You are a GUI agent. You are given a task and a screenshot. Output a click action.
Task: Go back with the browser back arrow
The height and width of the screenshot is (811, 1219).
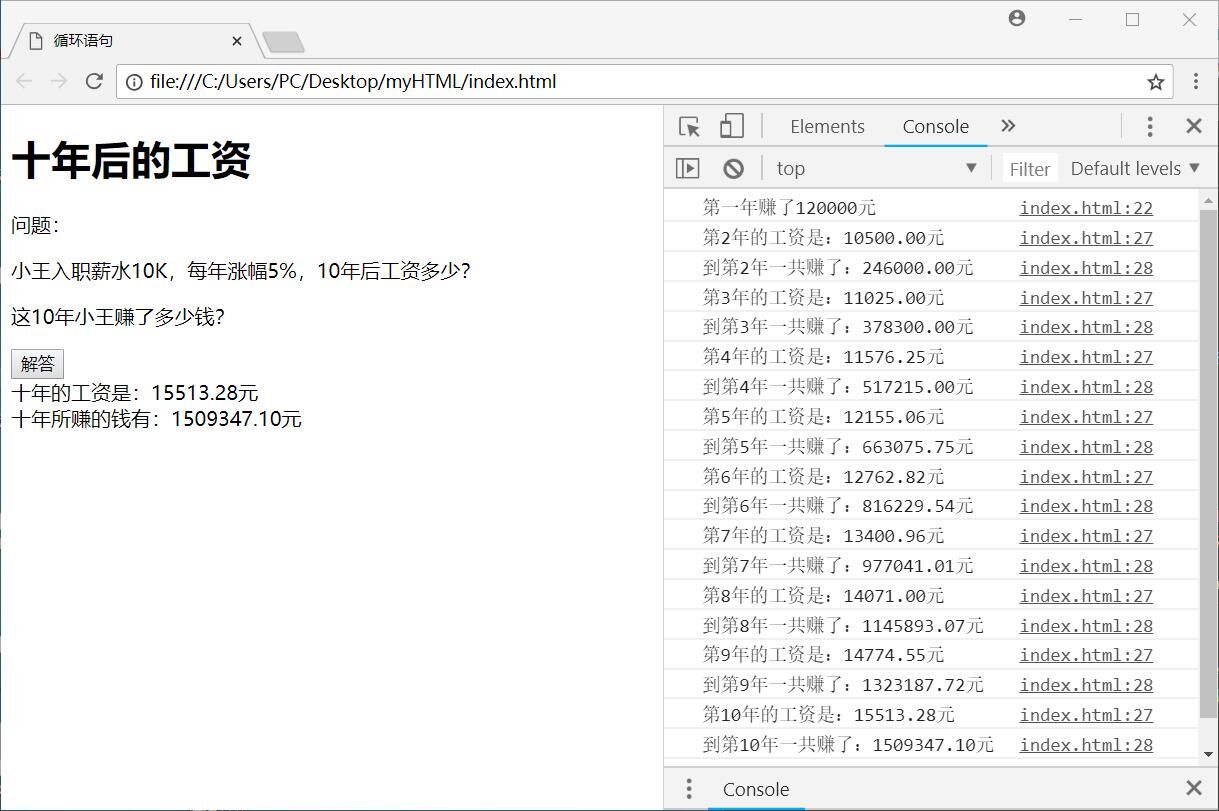(24, 81)
